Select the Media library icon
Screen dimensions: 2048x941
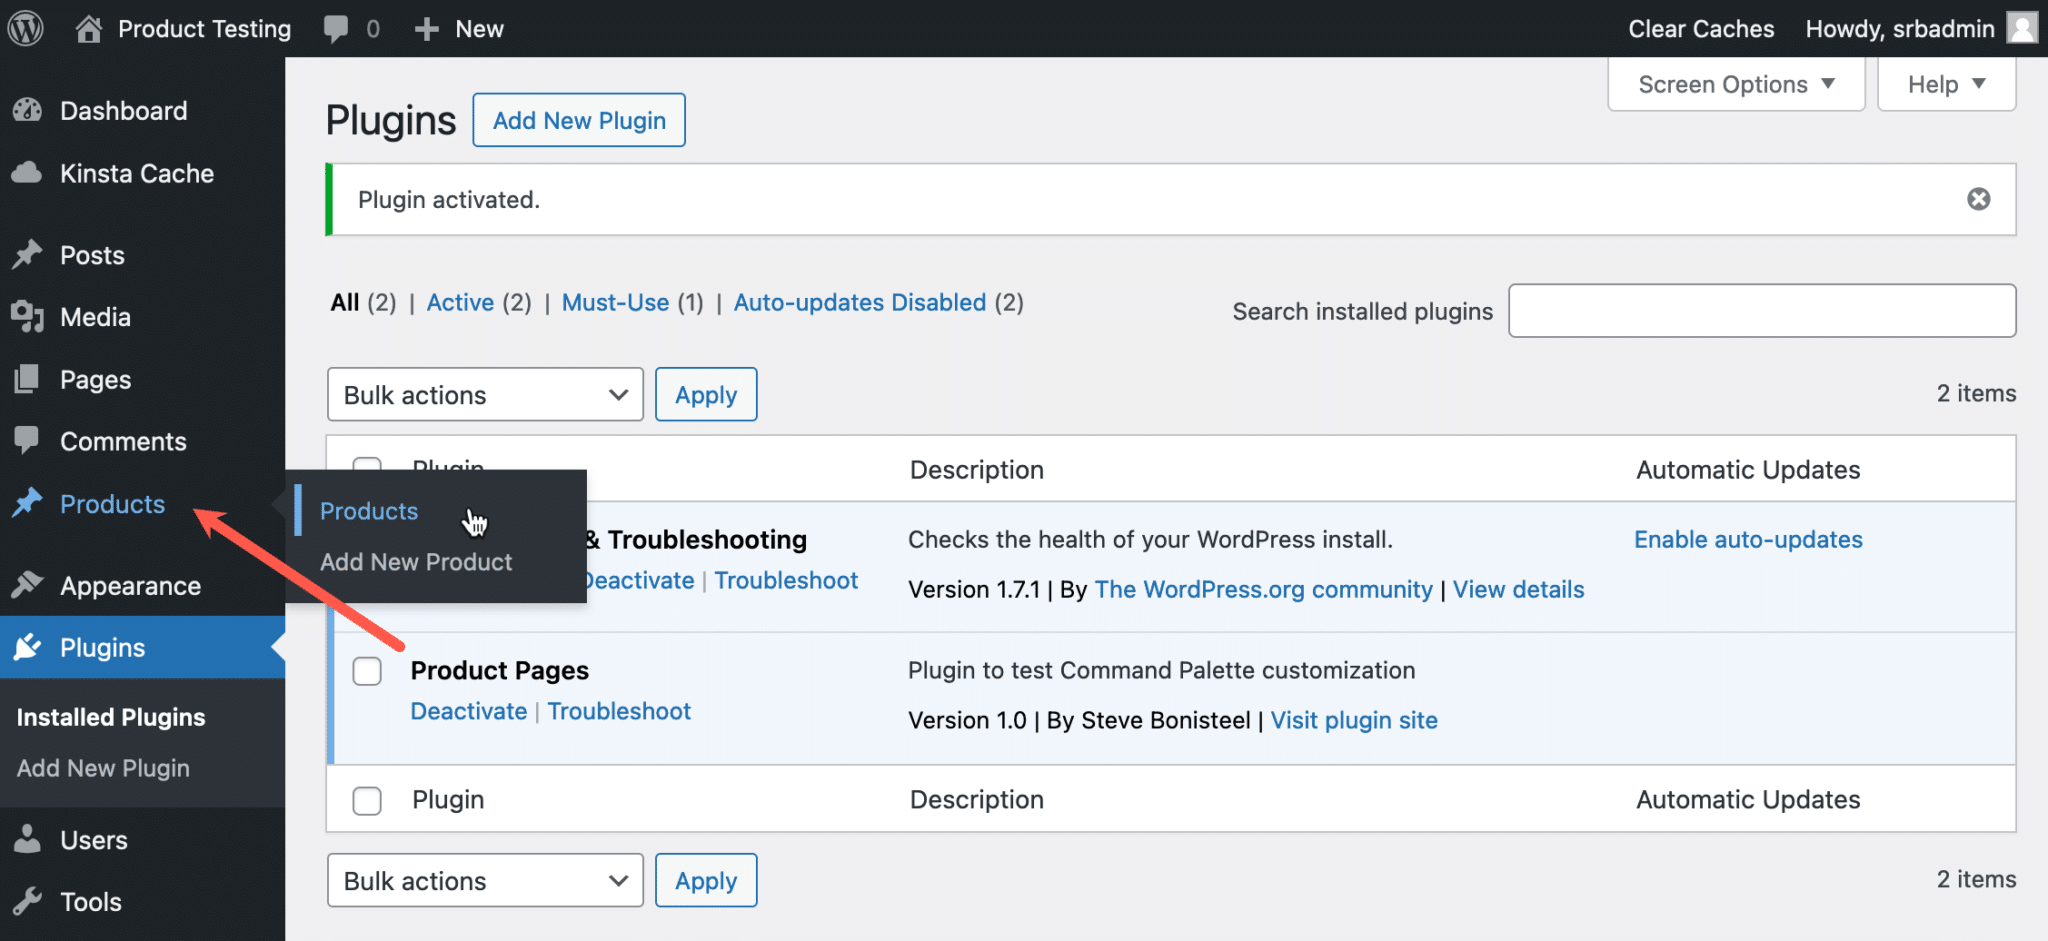pos(28,317)
